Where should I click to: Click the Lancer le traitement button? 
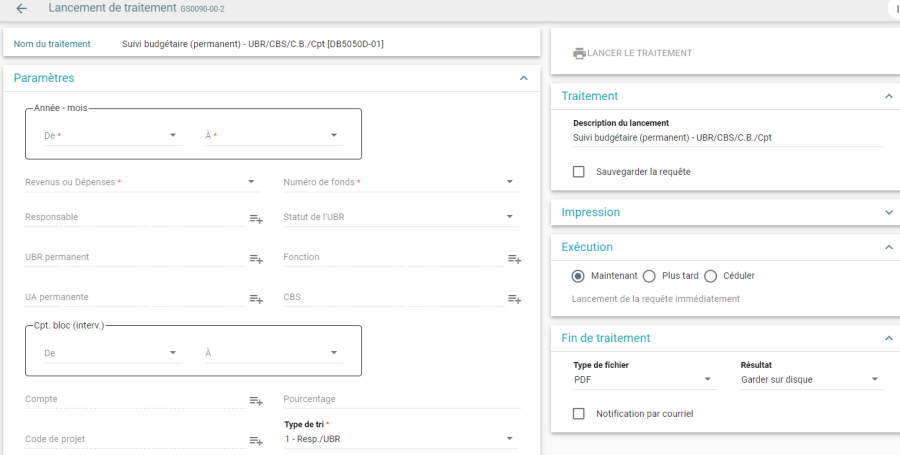633,53
